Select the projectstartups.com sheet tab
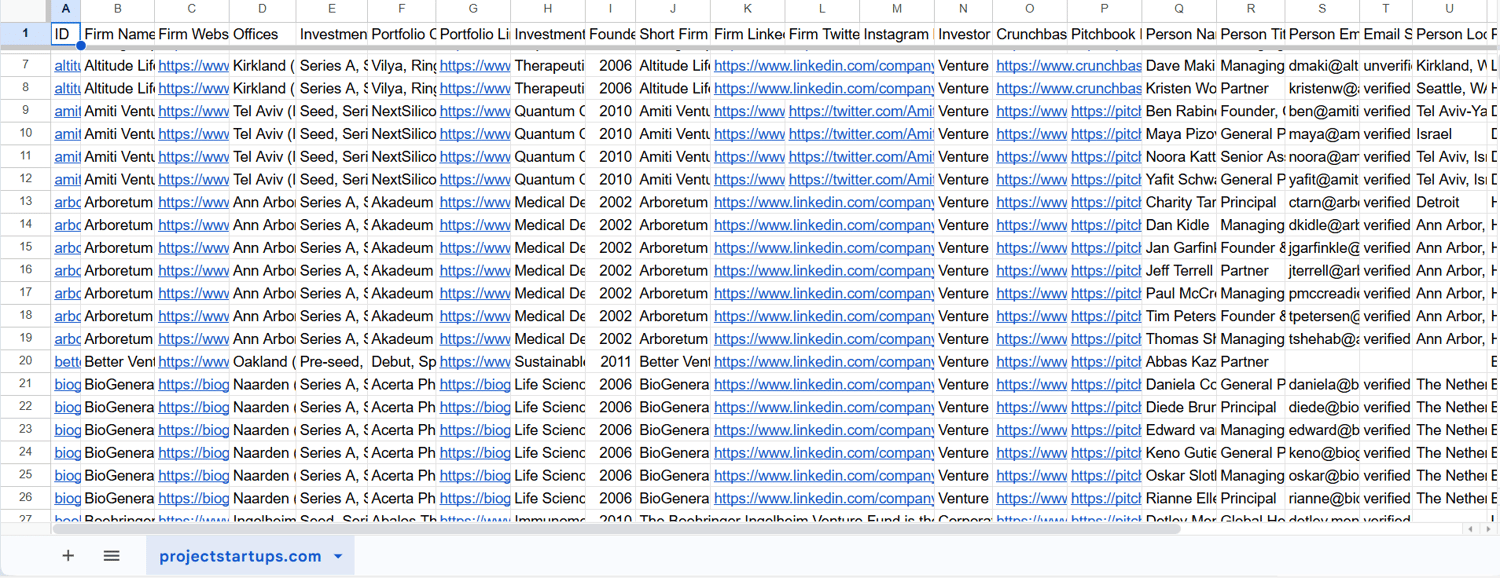This screenshot has width=1500, height=578. click(240, 556)
